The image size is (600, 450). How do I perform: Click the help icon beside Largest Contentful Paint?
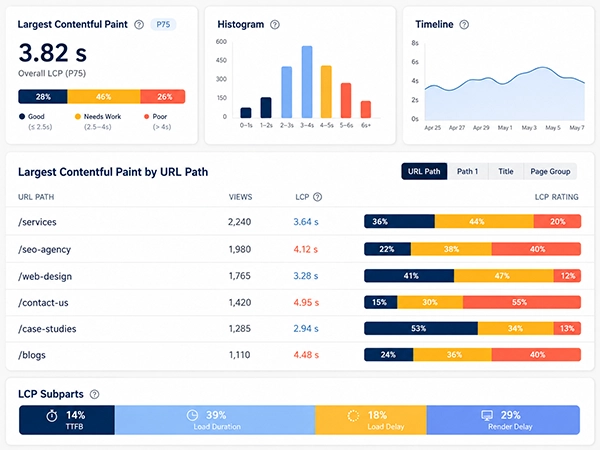pyautogui.click(x=139, y=24)
